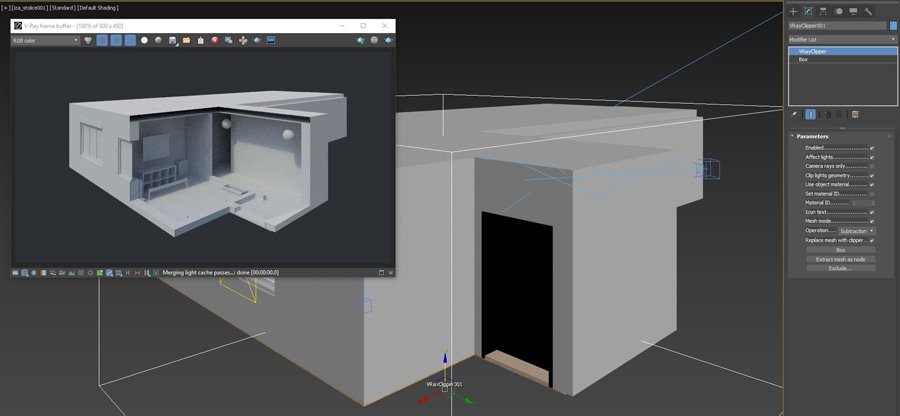
Task: Click the remove modifier trash icon
Action: coord(828,114)
